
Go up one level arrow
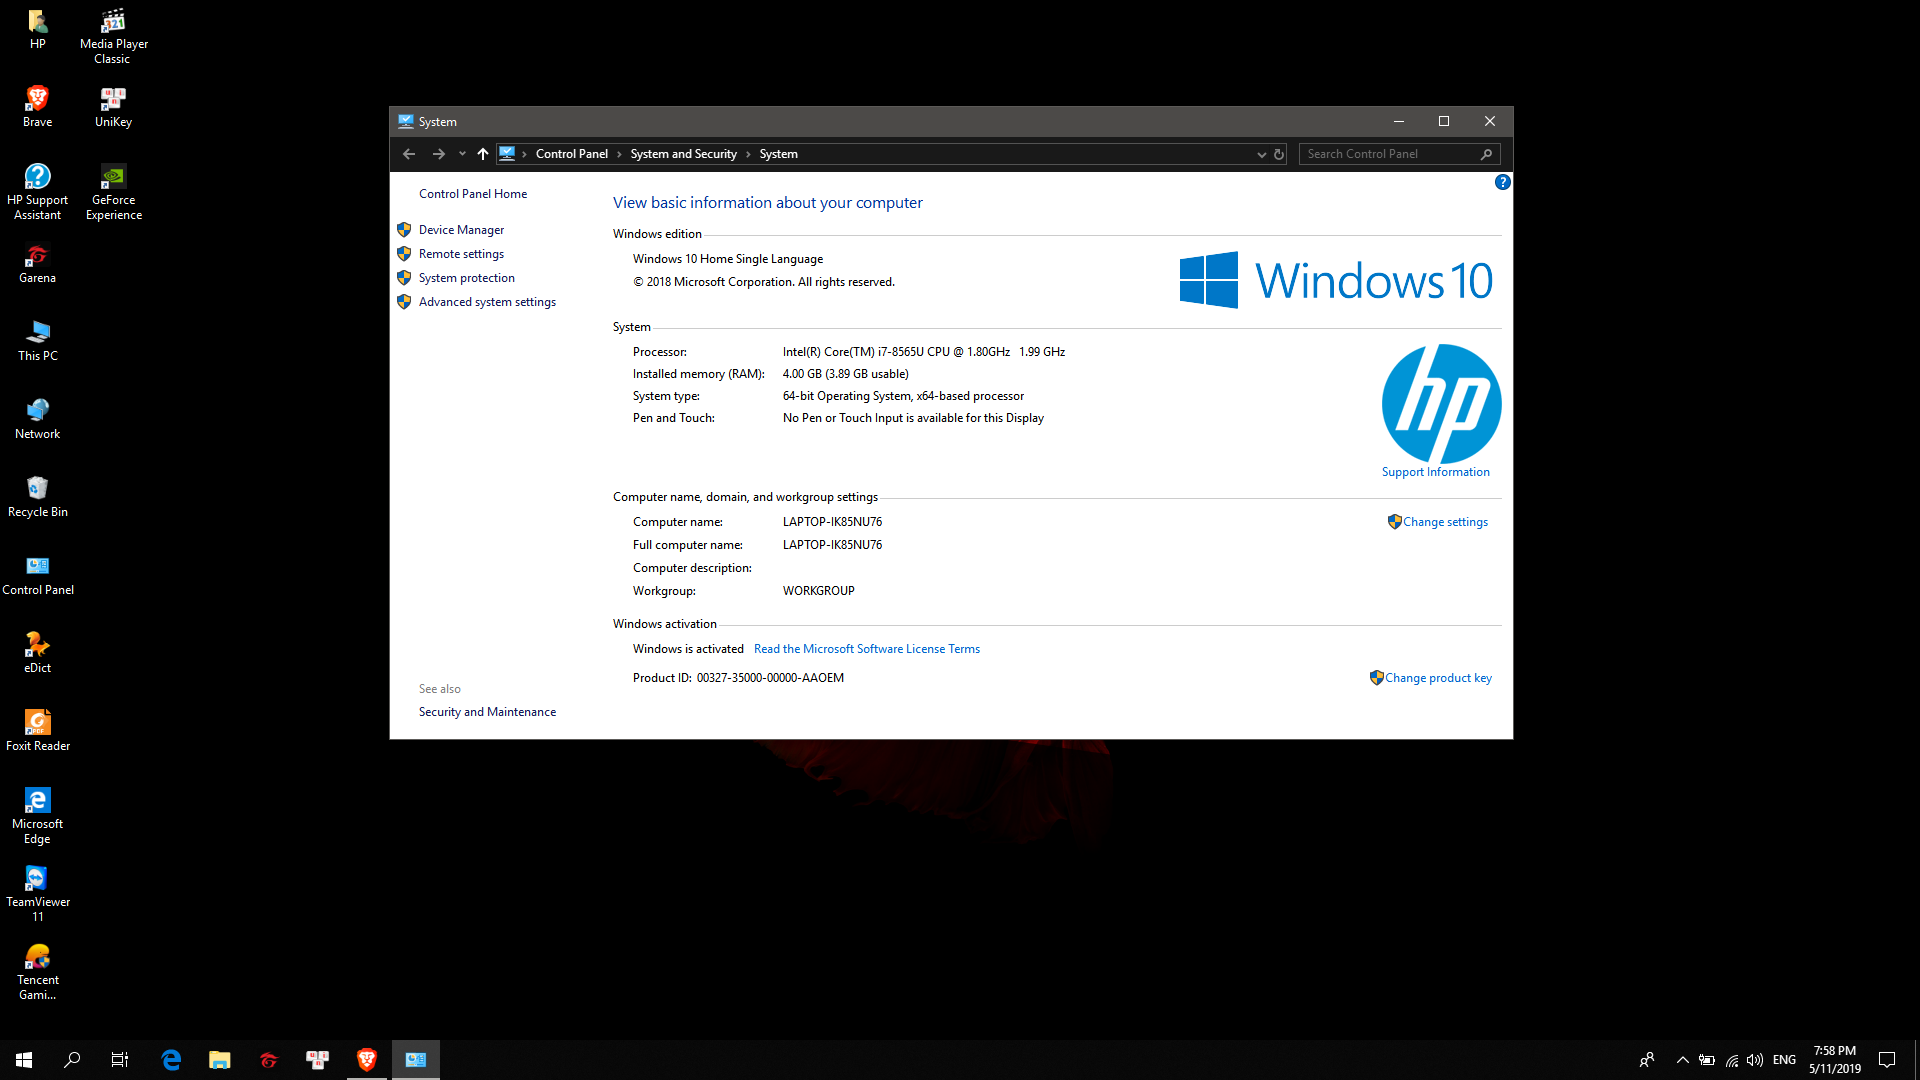click(483, 154)
